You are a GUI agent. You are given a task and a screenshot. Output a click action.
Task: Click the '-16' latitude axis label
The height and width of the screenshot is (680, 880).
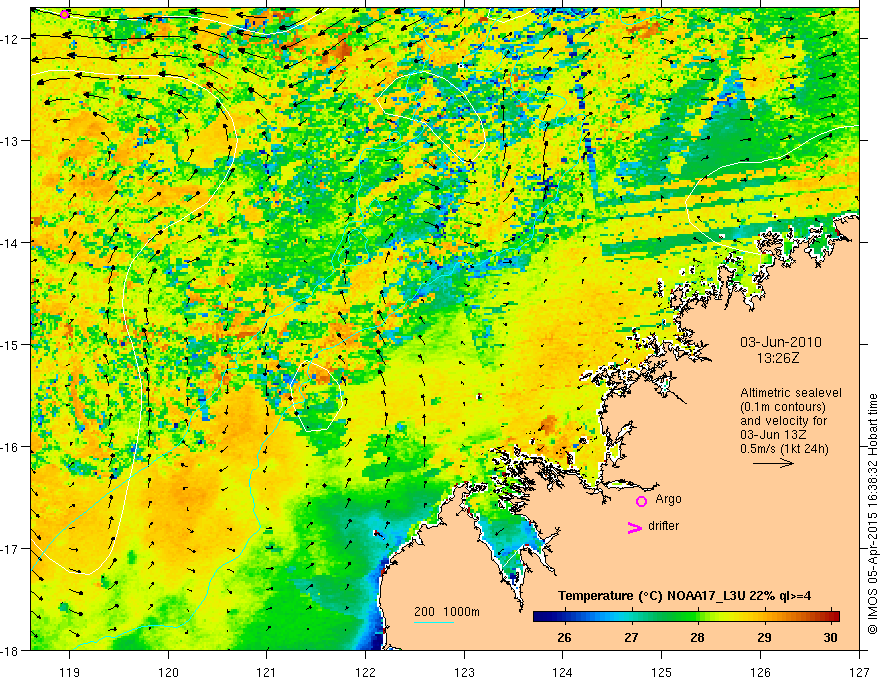coord(11,447)
